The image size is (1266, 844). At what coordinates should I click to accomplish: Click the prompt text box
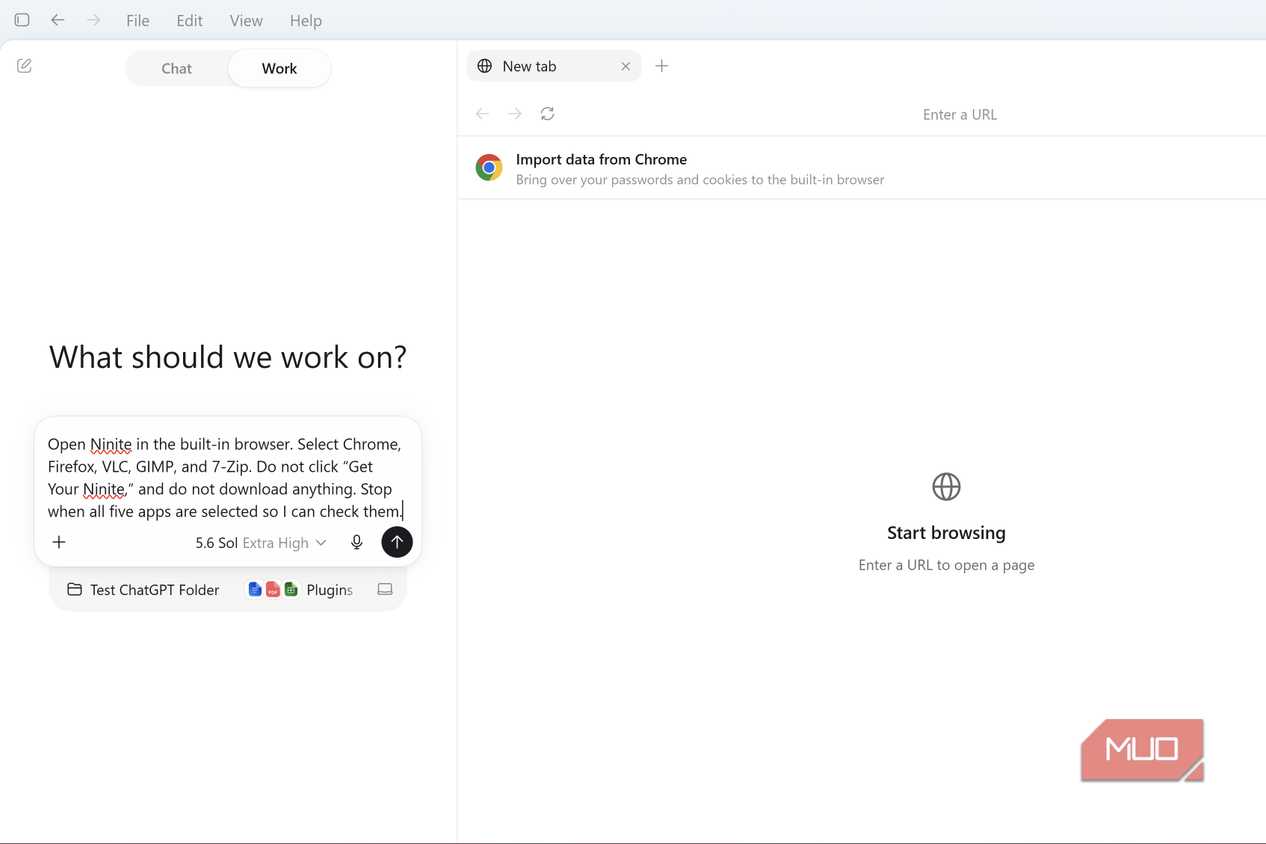tap(226, 477)
